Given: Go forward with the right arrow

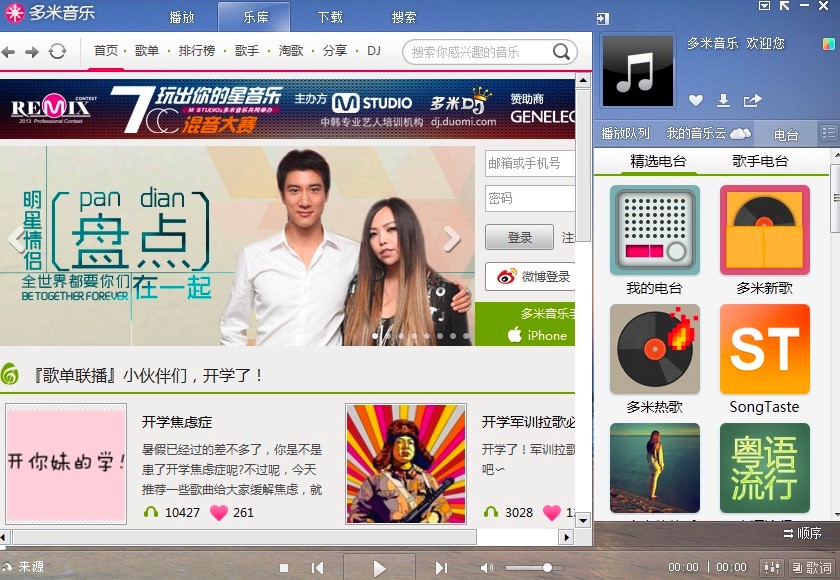Looking at the screenshot, I should (32, 52).
